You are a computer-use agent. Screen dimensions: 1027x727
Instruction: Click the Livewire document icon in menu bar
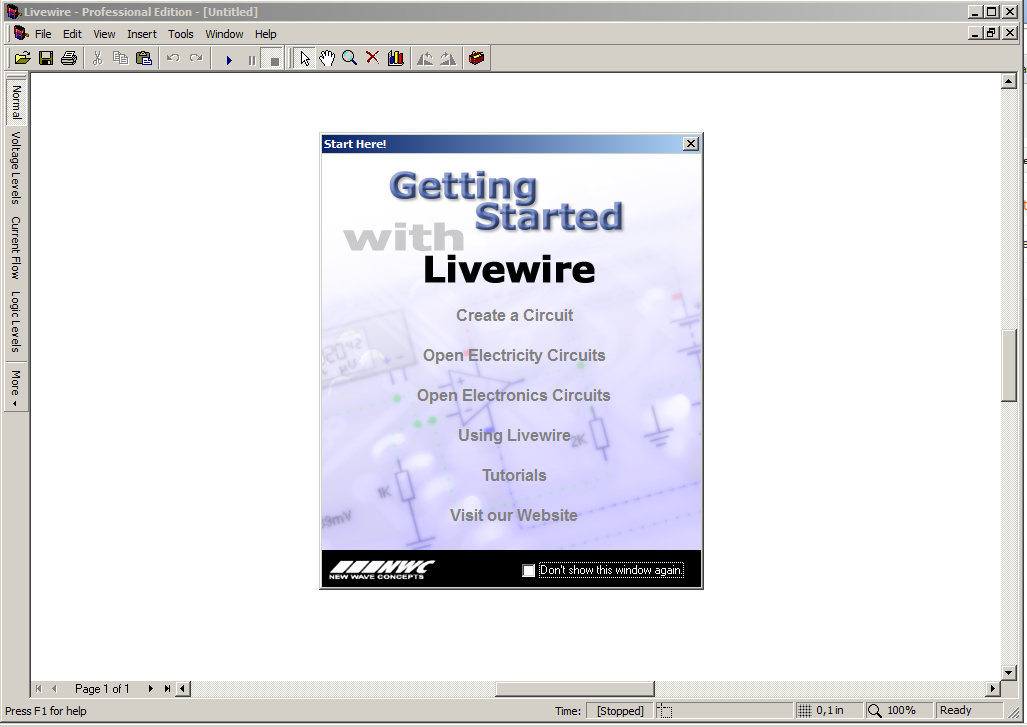pos(21,33)
